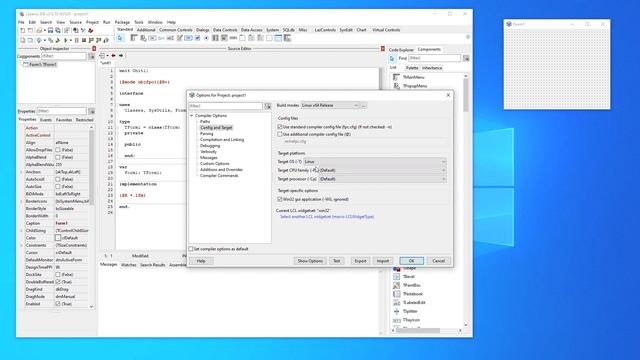640x360 pixels.
Task: Expand the BorderIcons property row
Action: (x=22, y=201)
